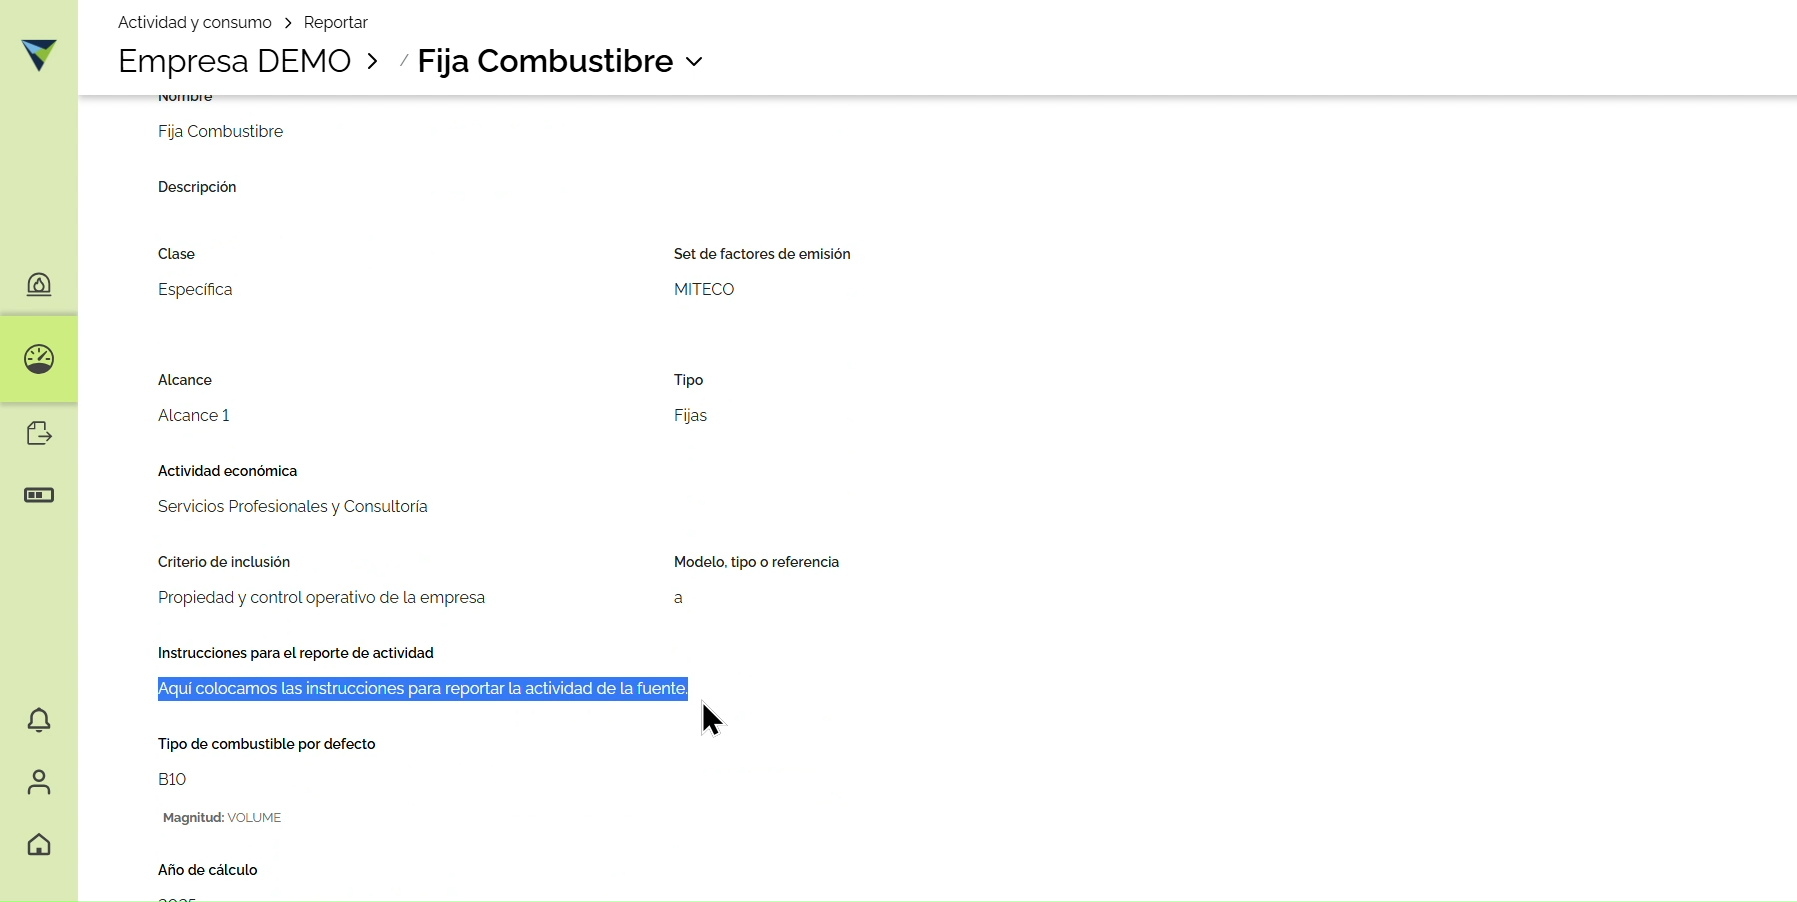Click small slash icon before Fija Combustibre

coord(403,61)
